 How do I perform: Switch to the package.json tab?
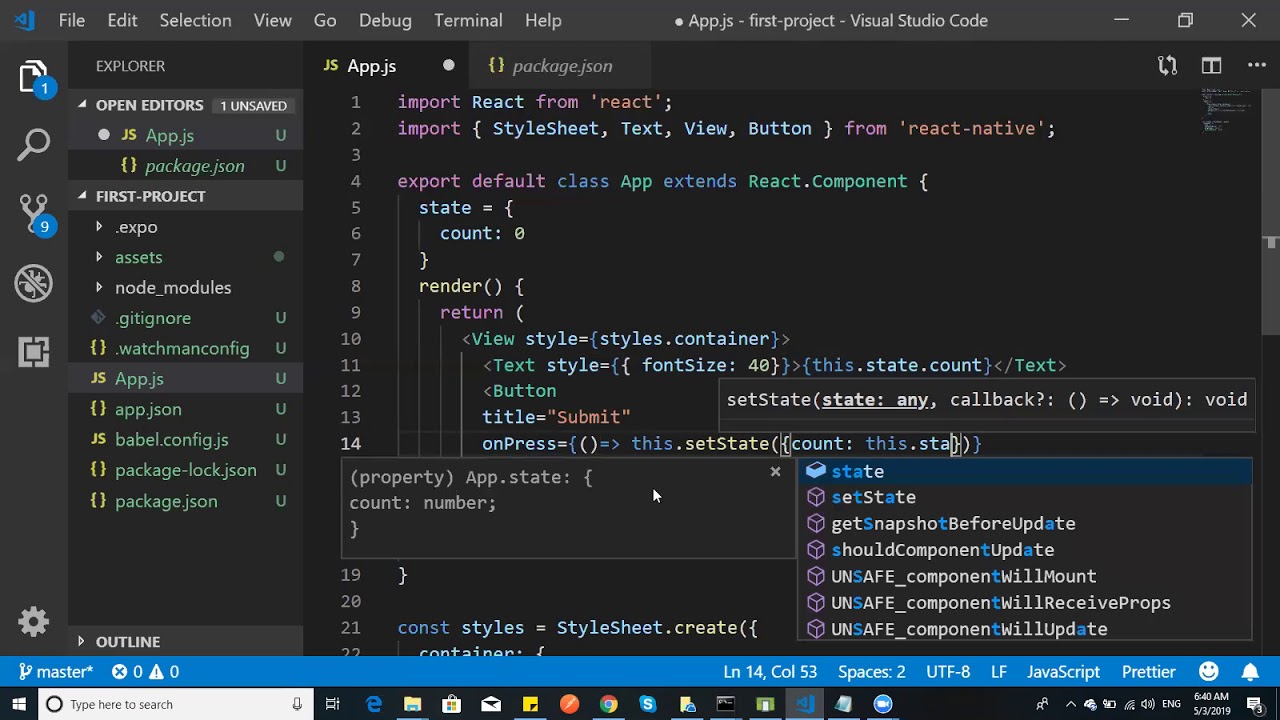pyautogui.click(x=561, y=66)
